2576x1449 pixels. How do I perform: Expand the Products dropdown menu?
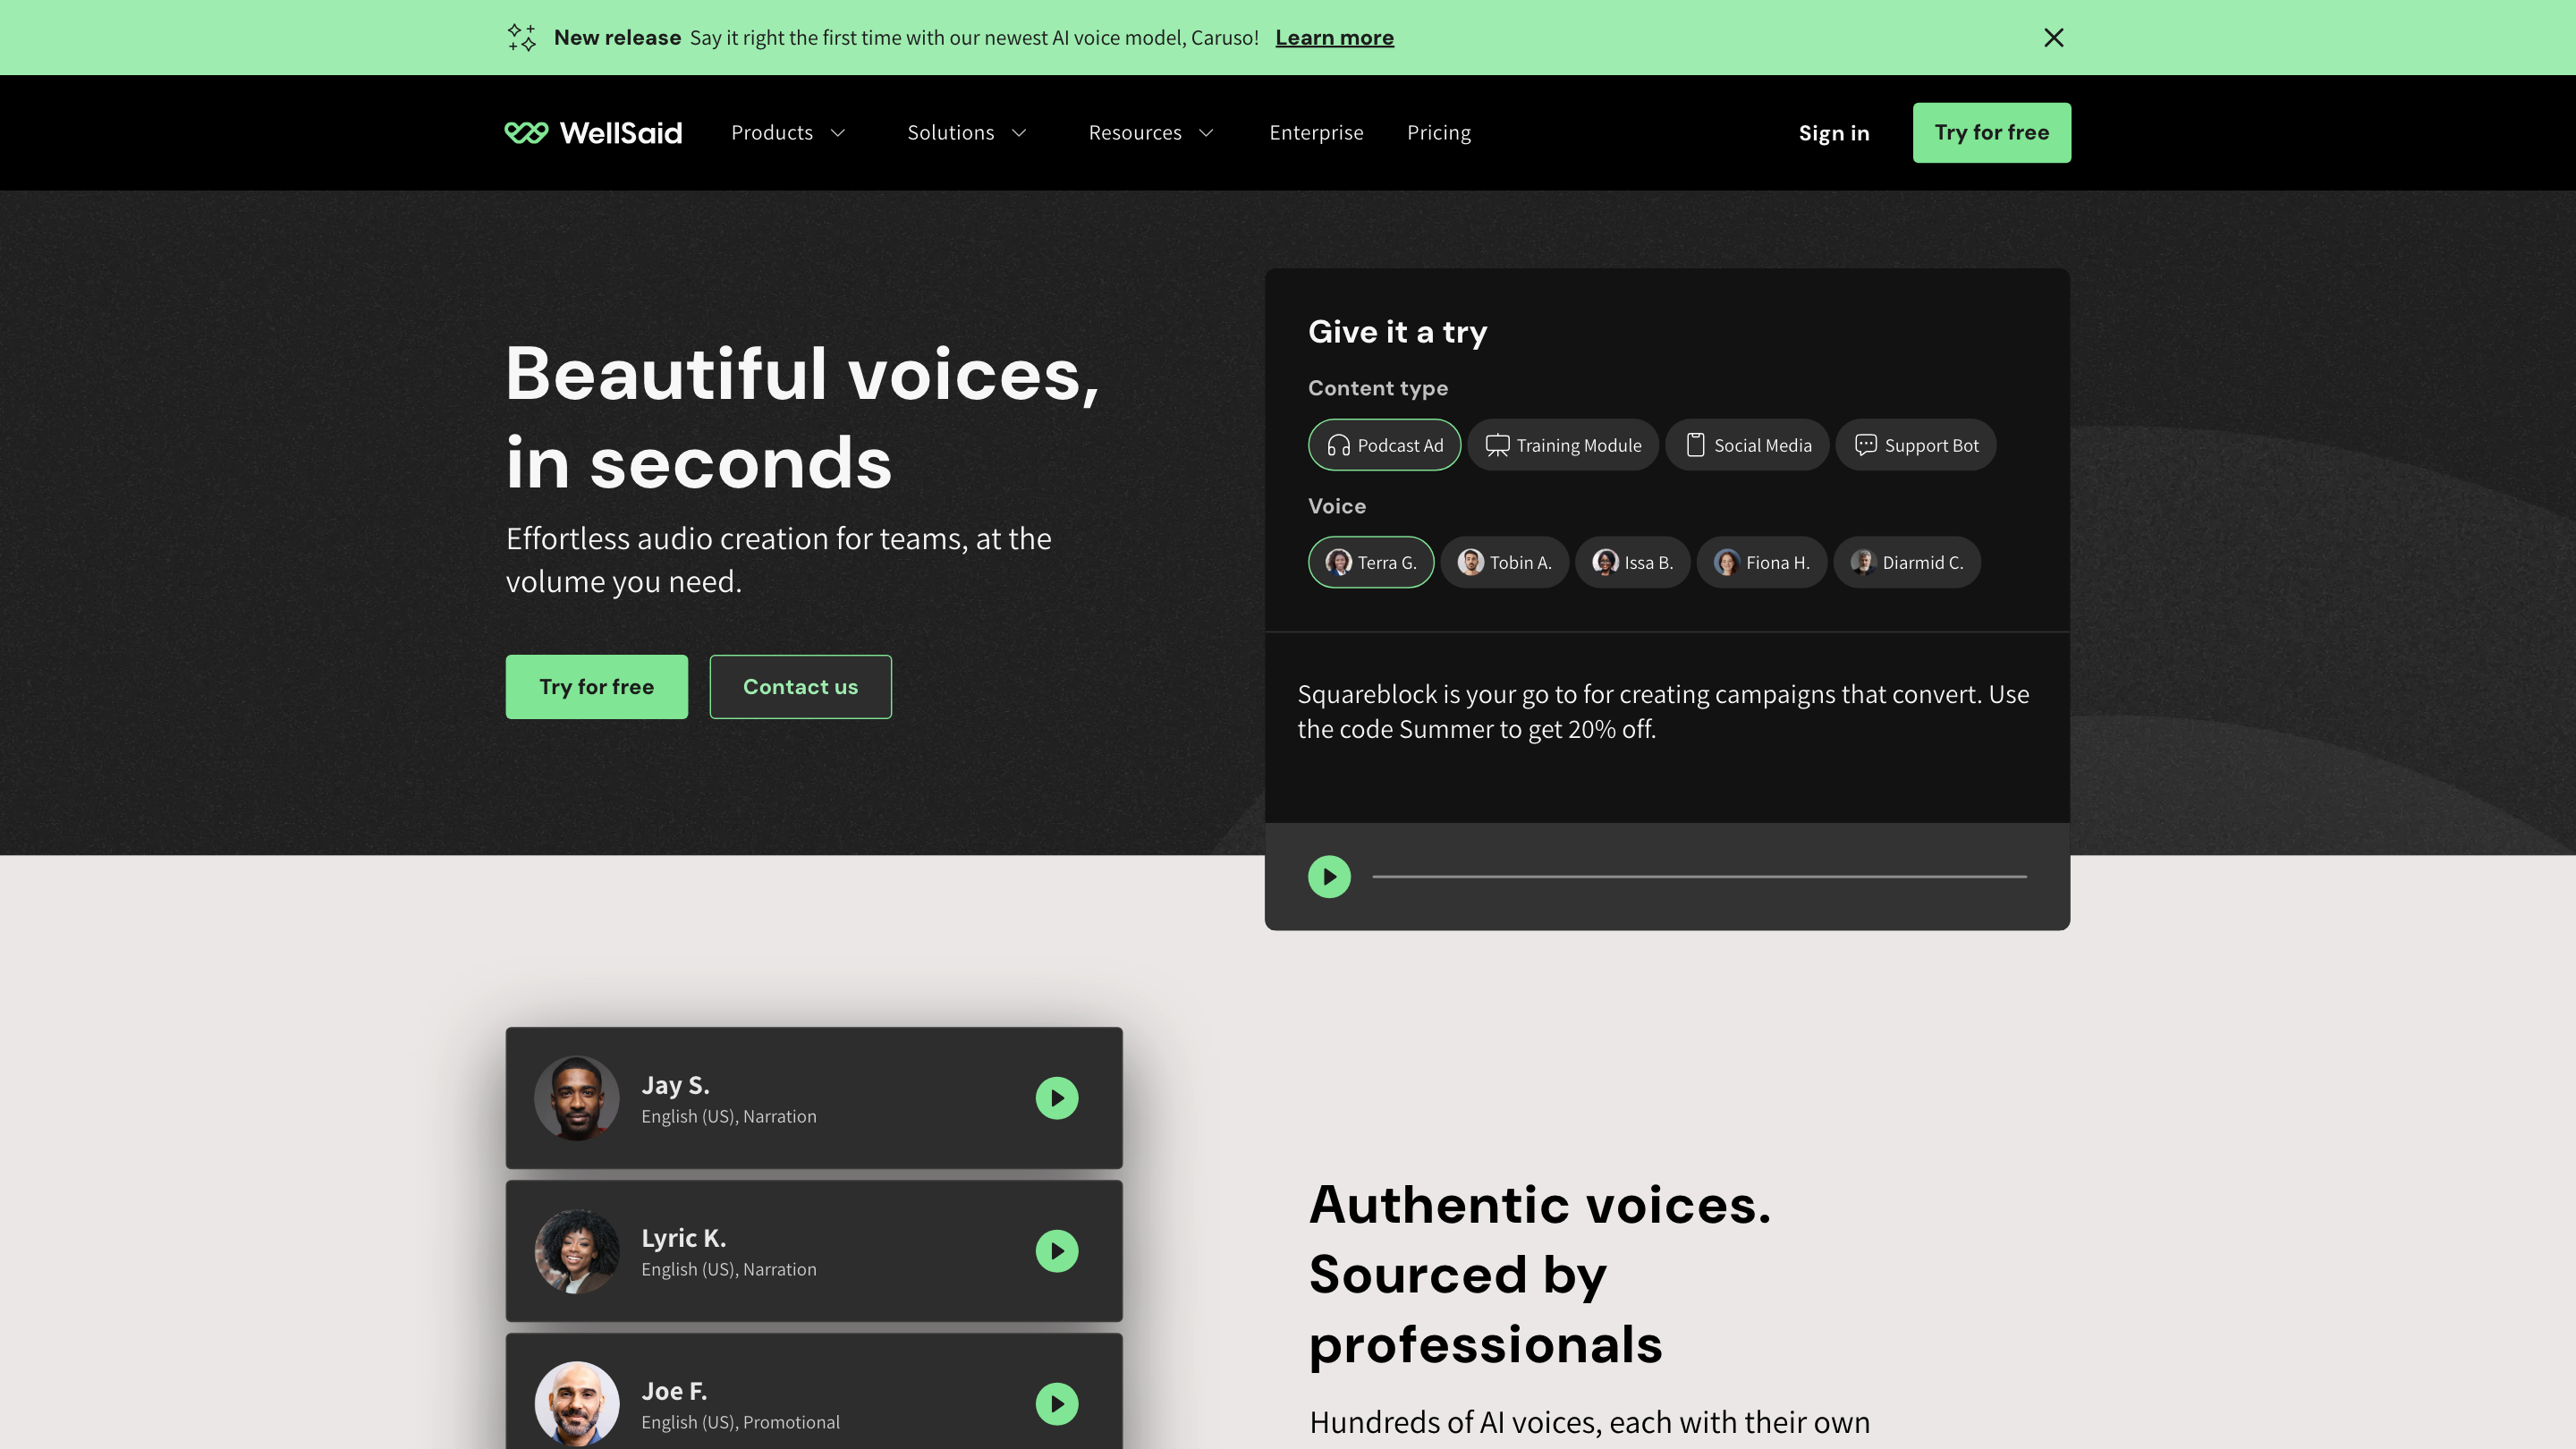788,133
